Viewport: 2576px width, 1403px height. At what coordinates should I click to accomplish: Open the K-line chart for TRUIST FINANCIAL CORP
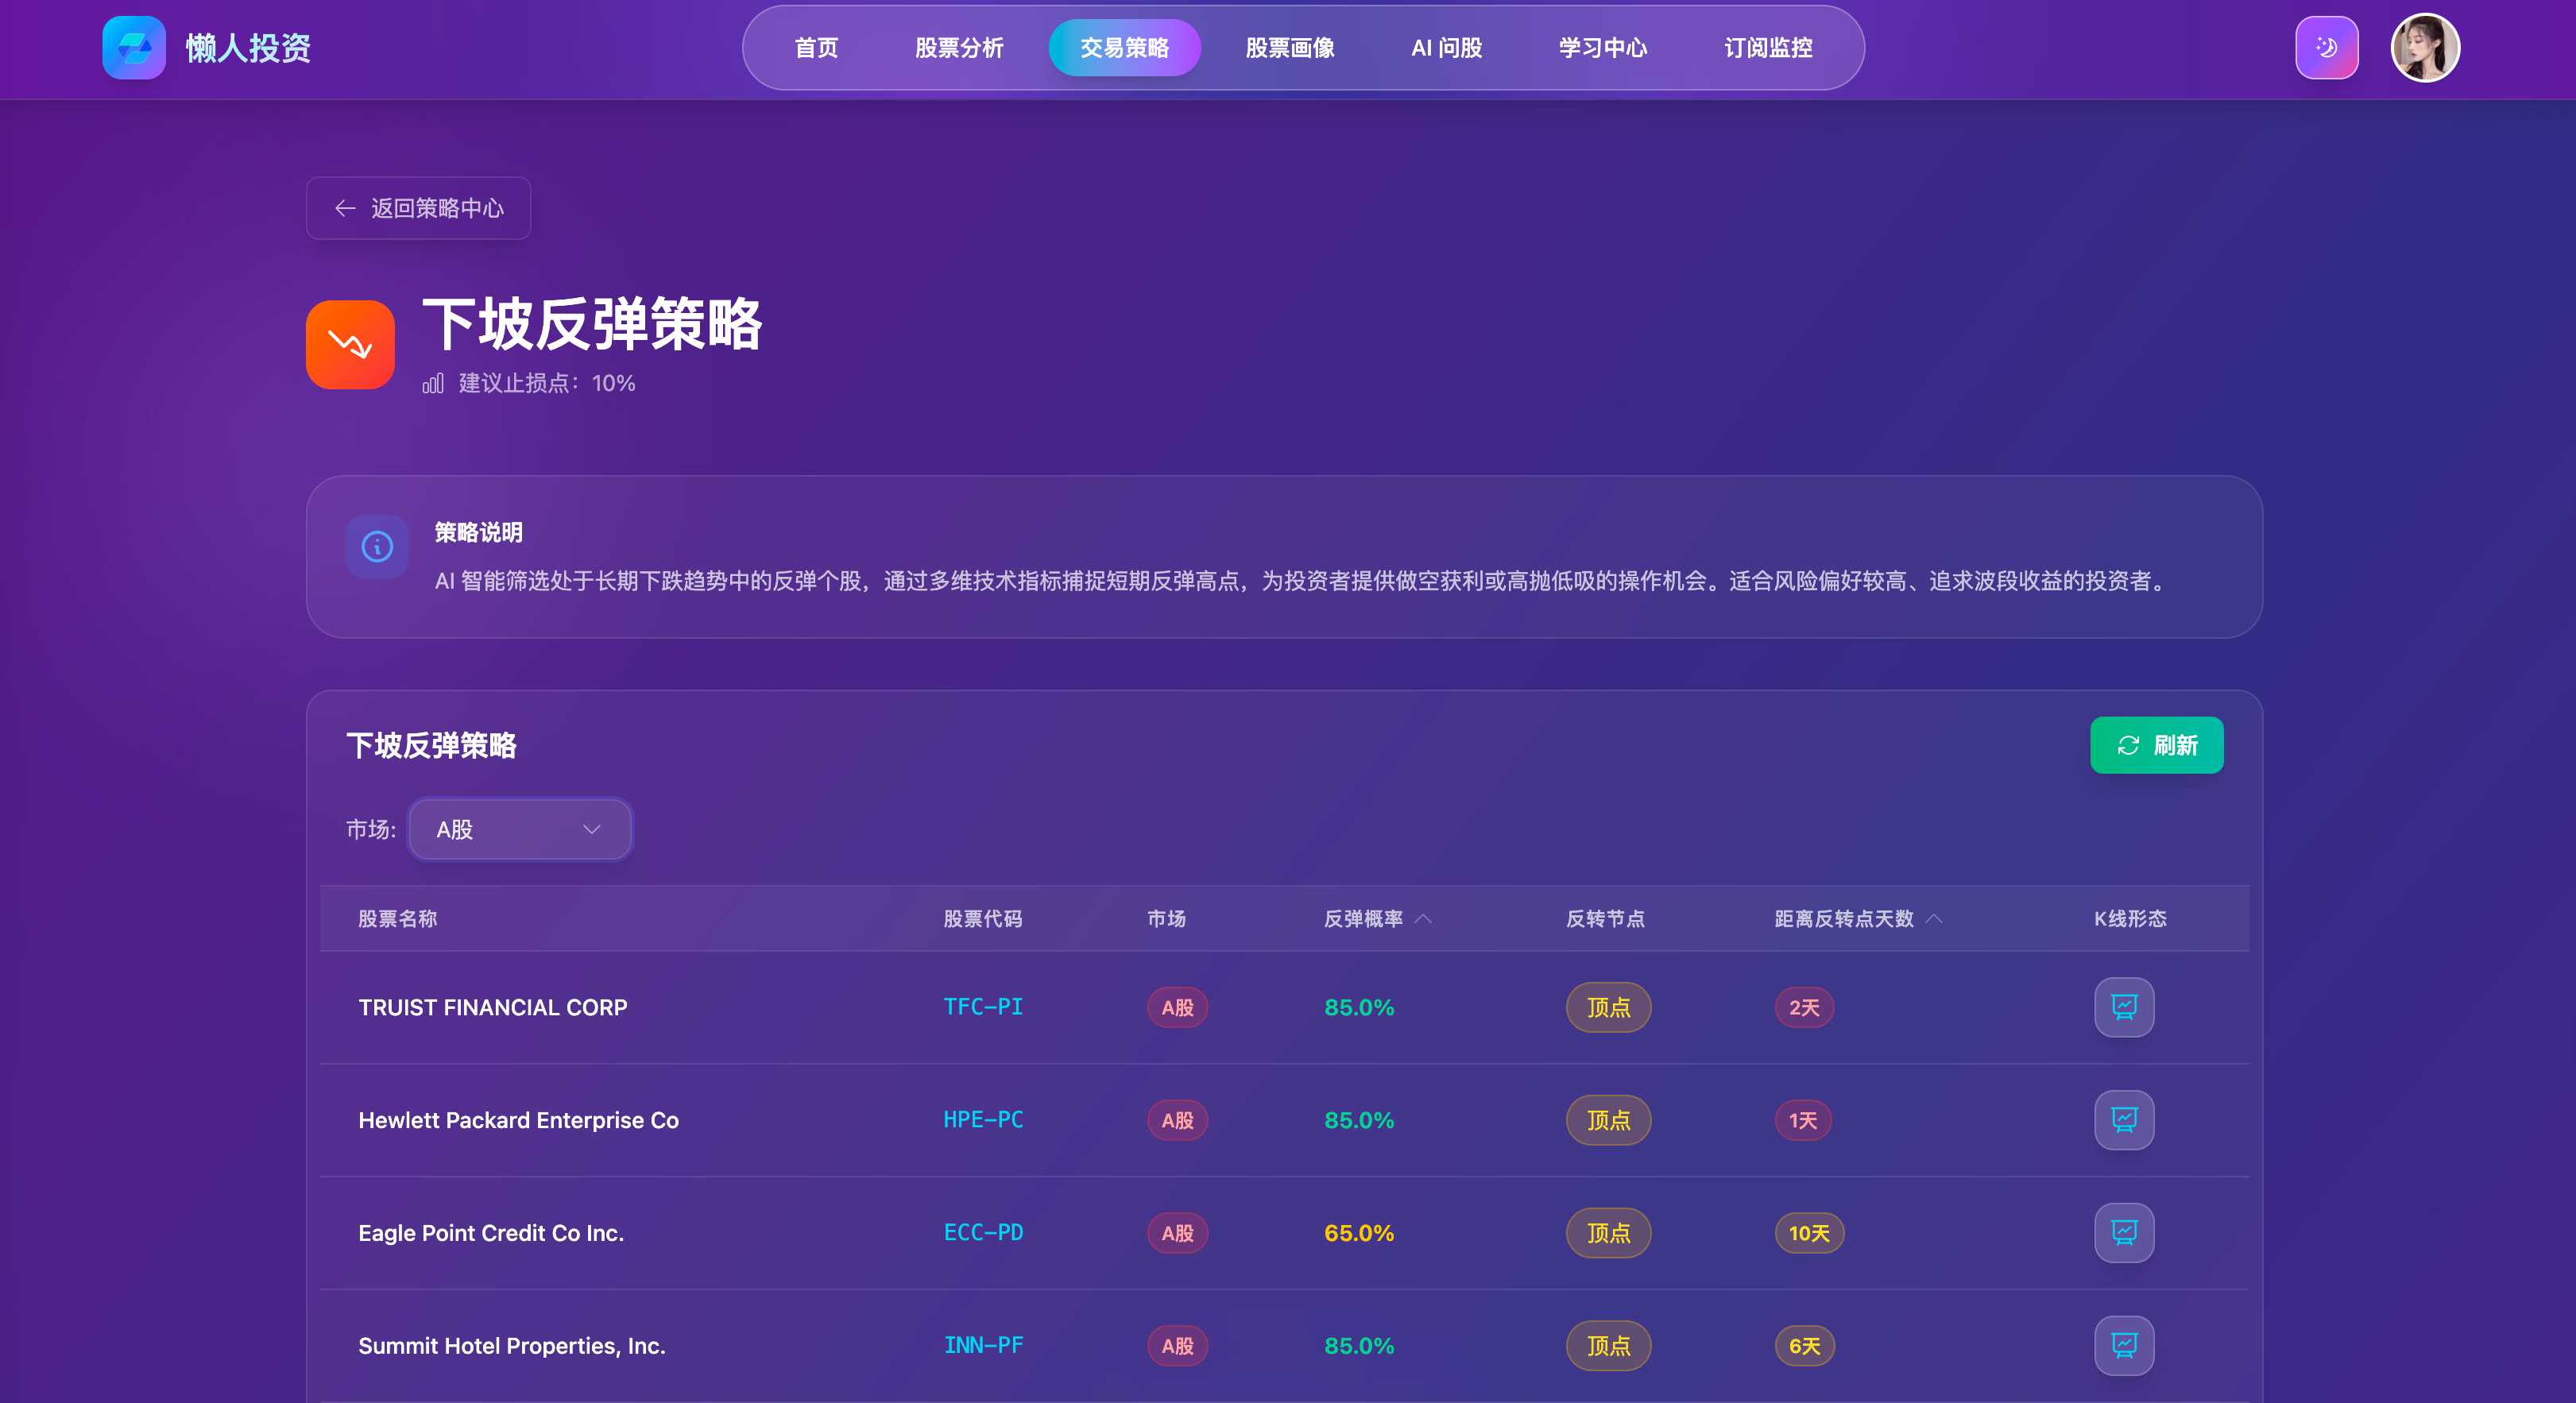click(x=2124, y=1007)
